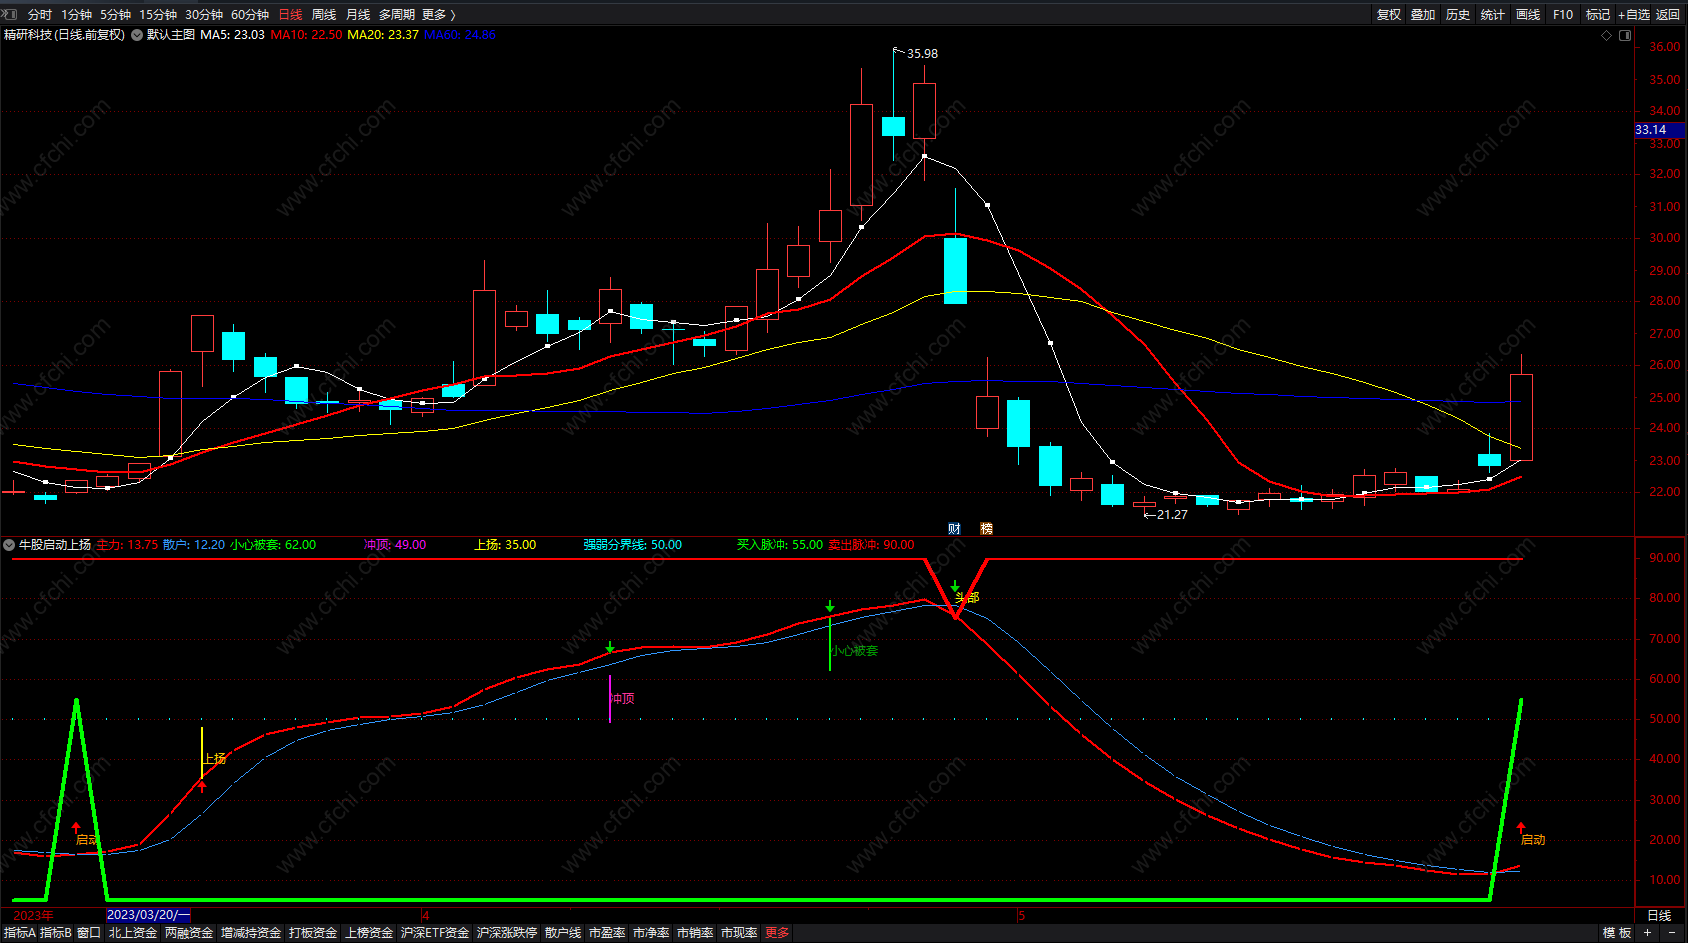Open the main chart indicator dropdown arrow
The image size is (1688, 943).
pos(137,35)
